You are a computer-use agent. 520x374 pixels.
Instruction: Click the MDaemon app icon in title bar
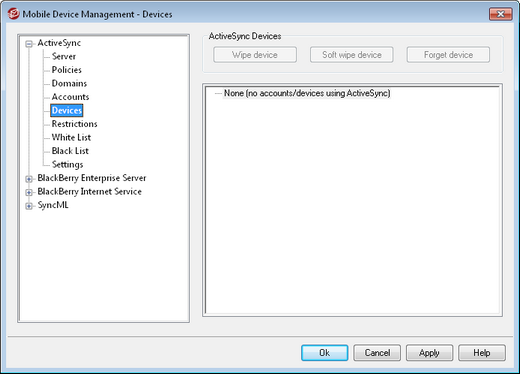click(x=13, y=14)
